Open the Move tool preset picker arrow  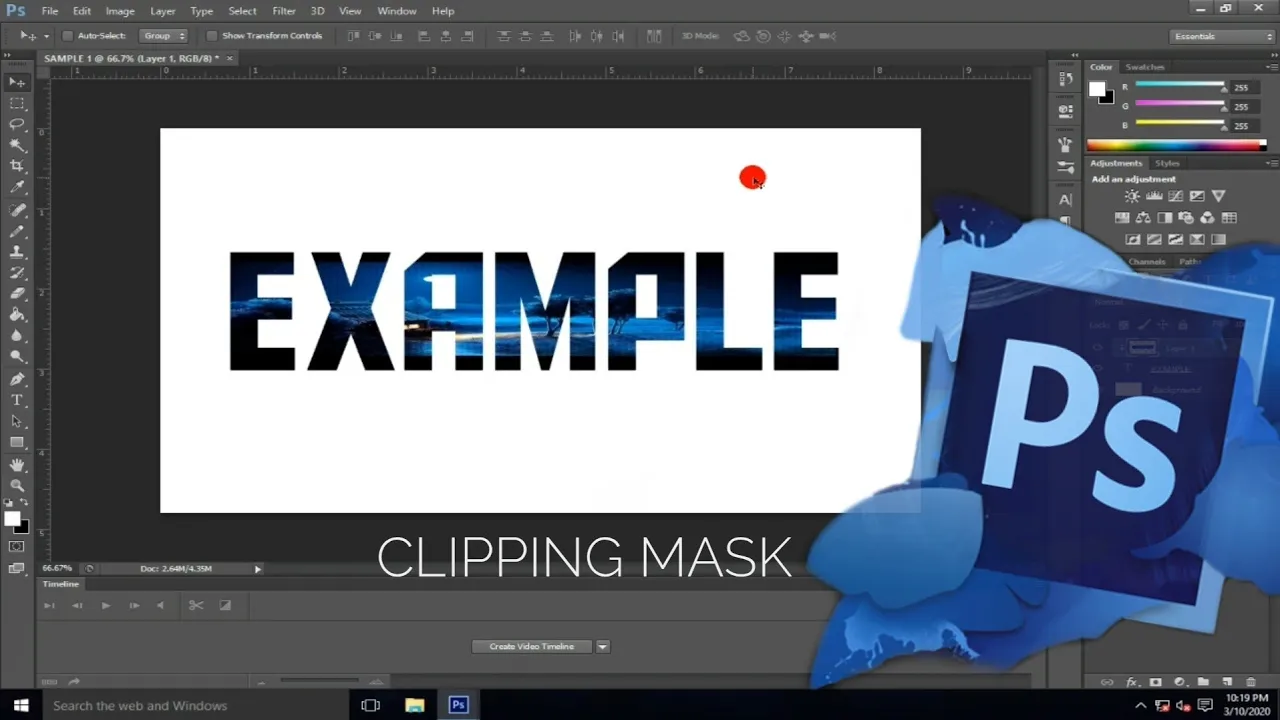pyautogui.click(x=46, y=36)
